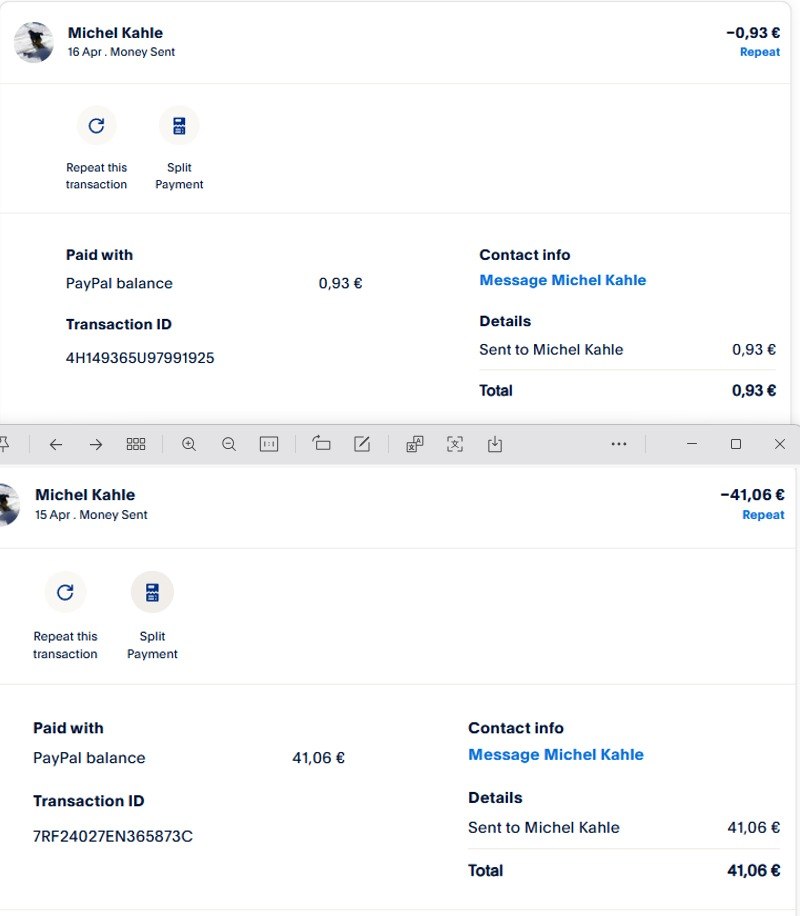Save image with download icon
The image size is (800, 916).
(494, 444)
